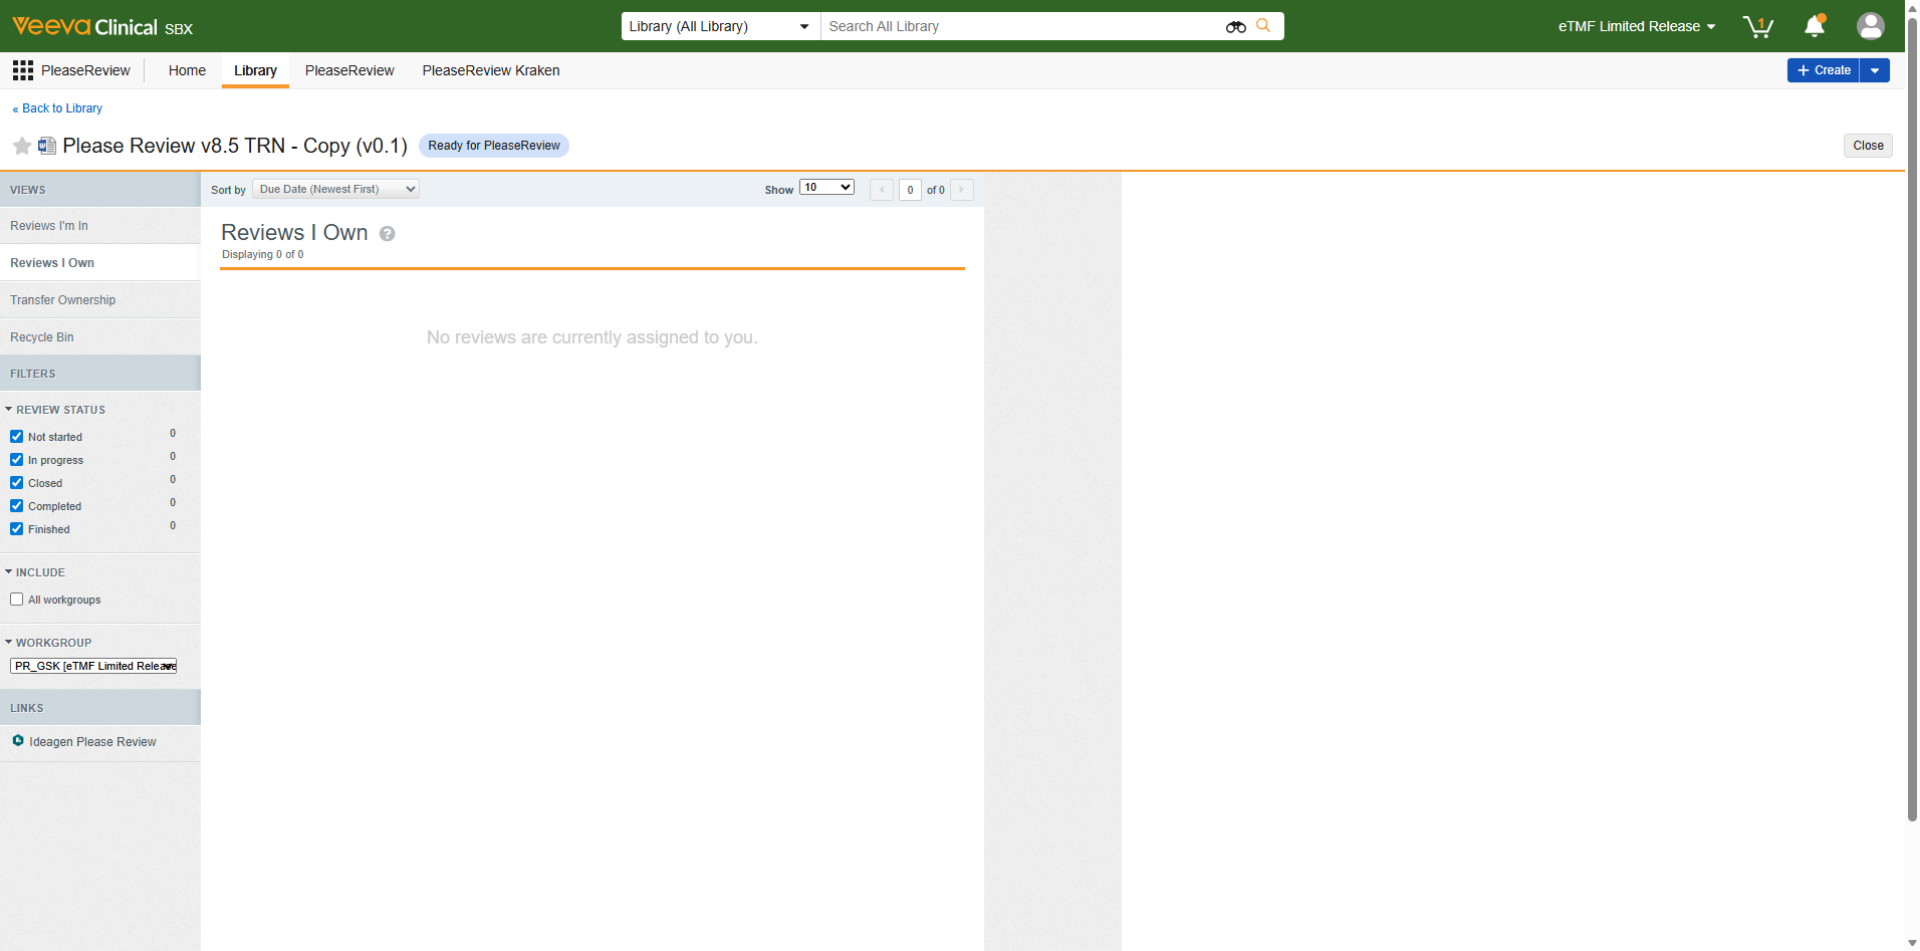Collapse the Include filter section

[x=36, y=573]
